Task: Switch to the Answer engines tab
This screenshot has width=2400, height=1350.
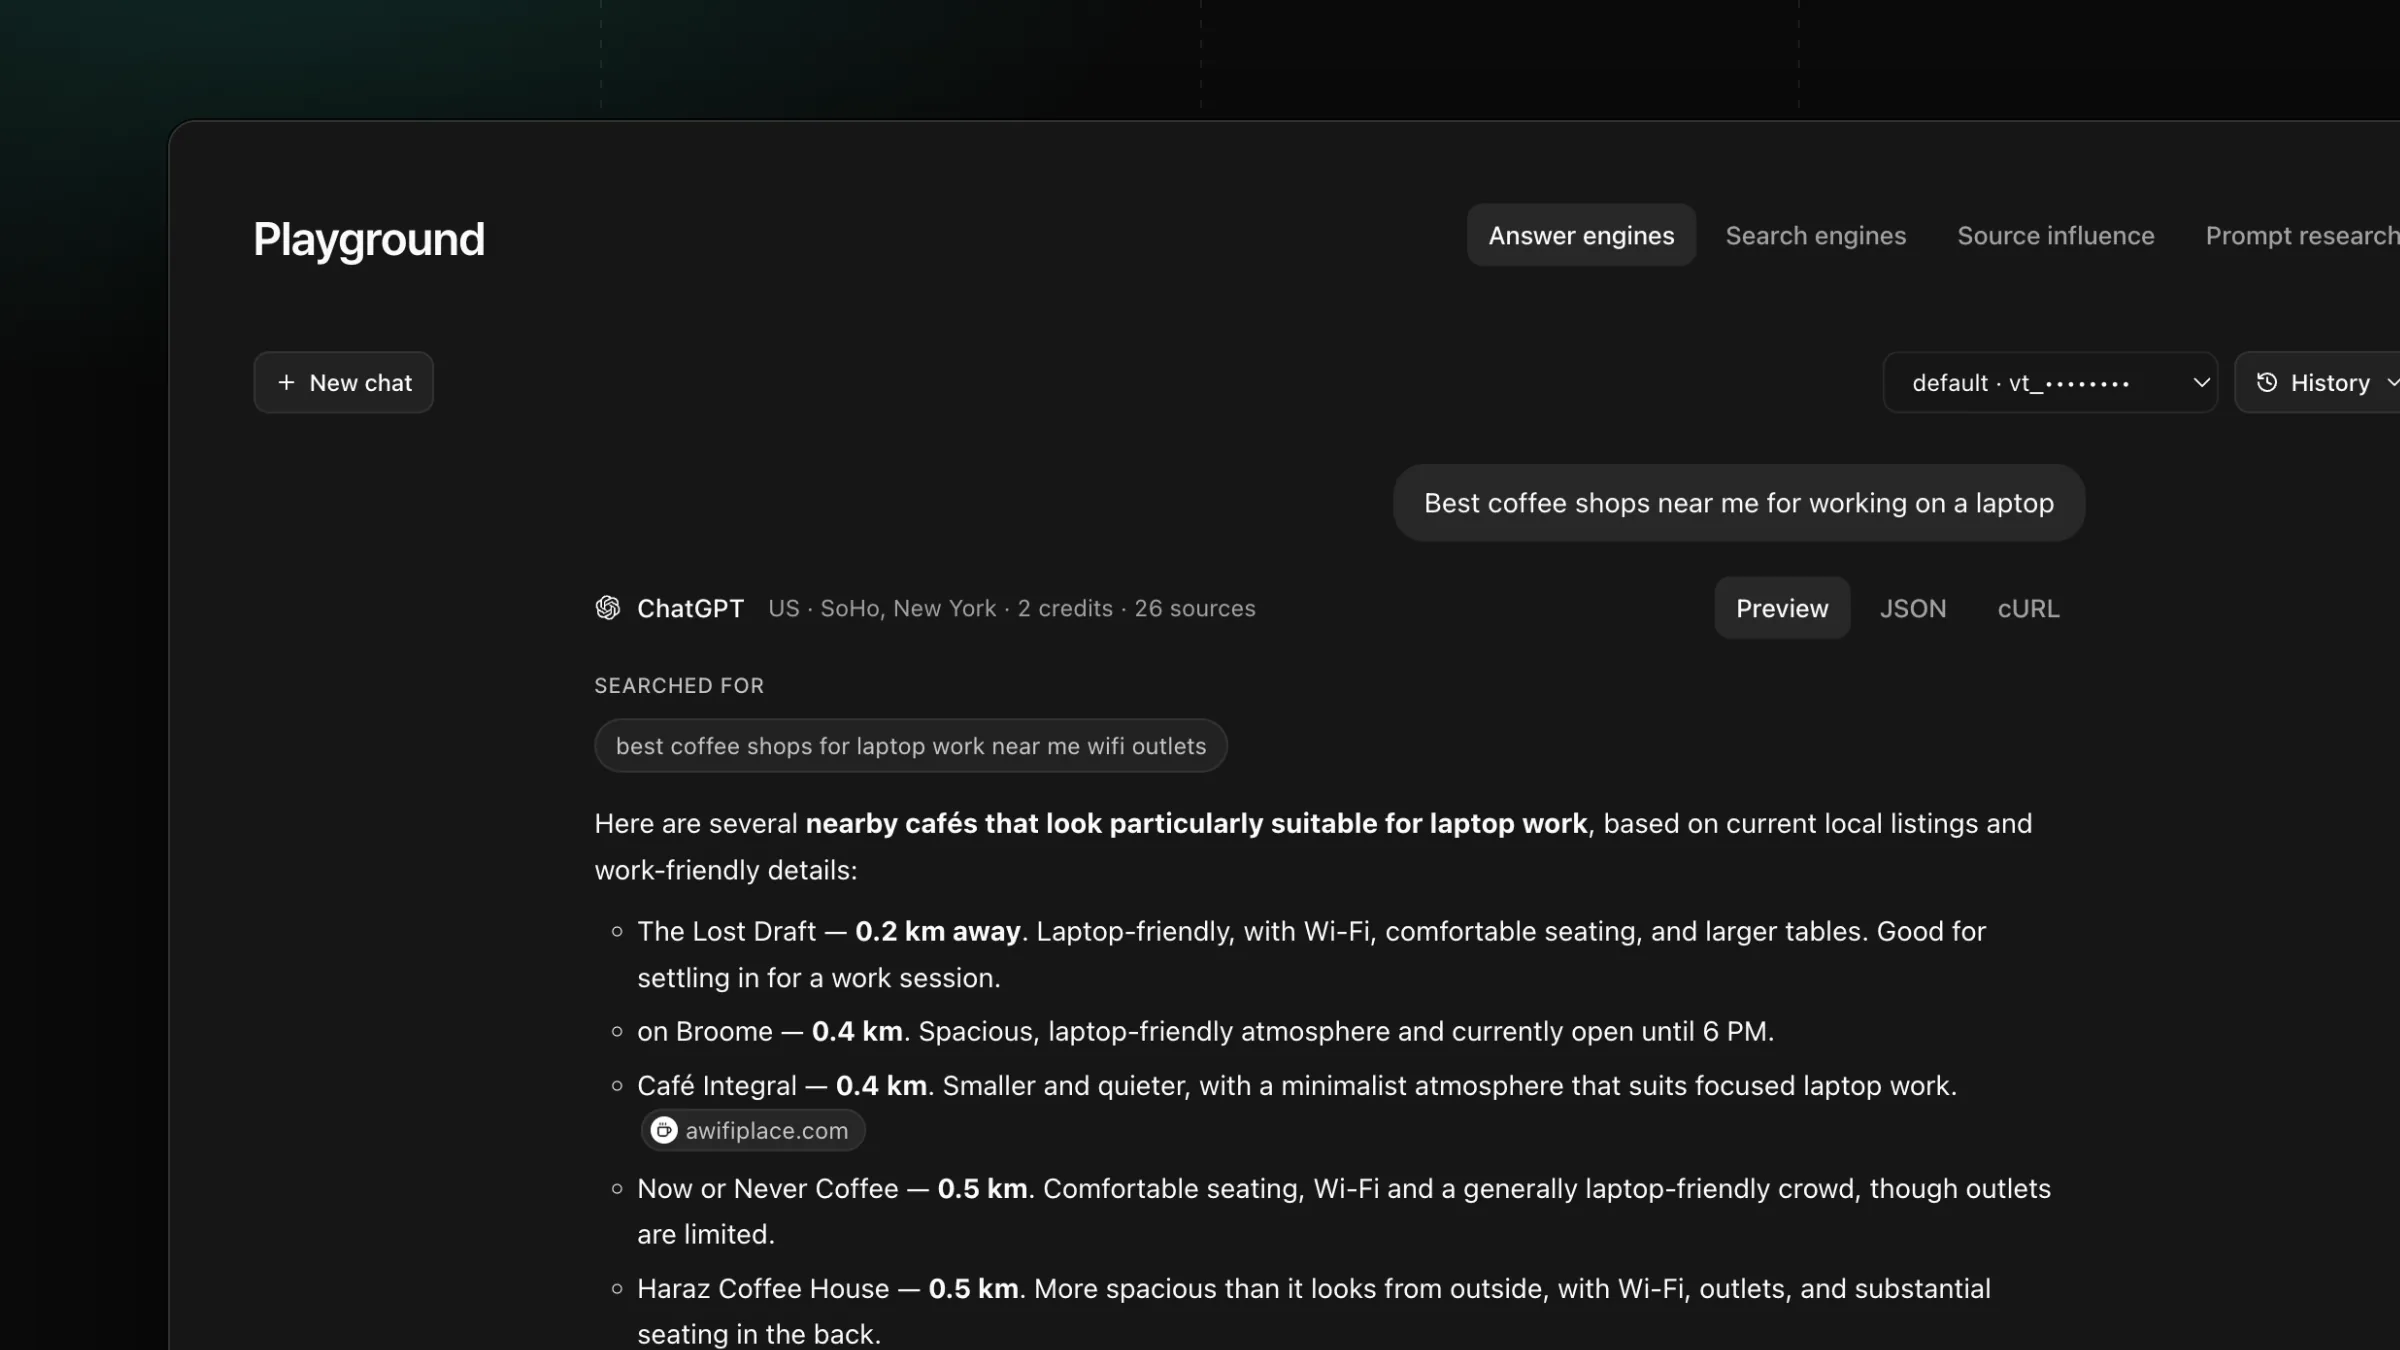Action: click(1581, 236)
